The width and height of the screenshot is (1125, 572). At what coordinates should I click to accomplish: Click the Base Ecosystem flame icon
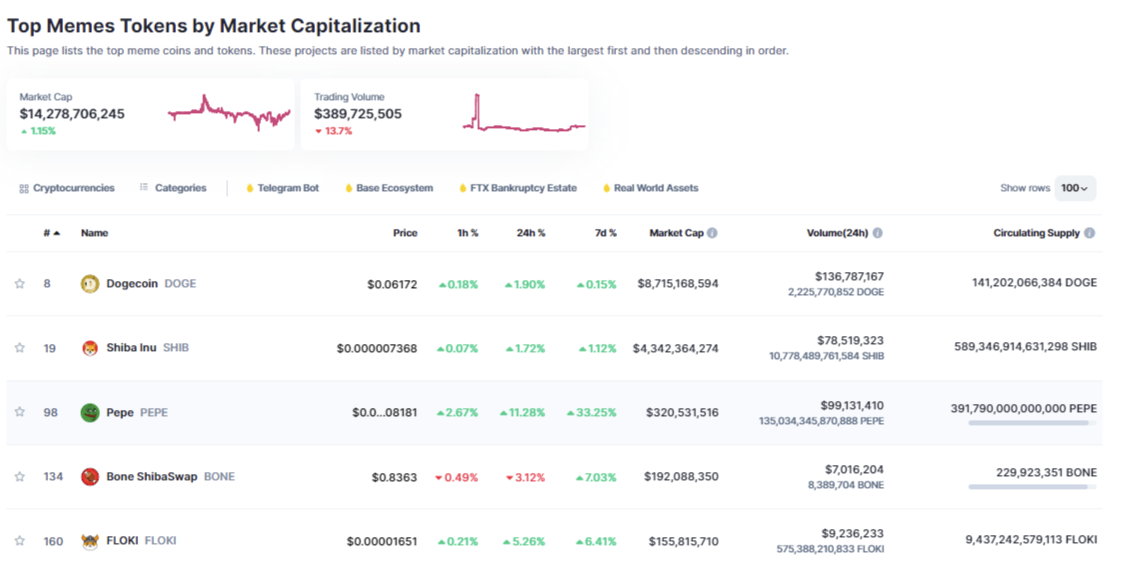click(x=349, y=188)
